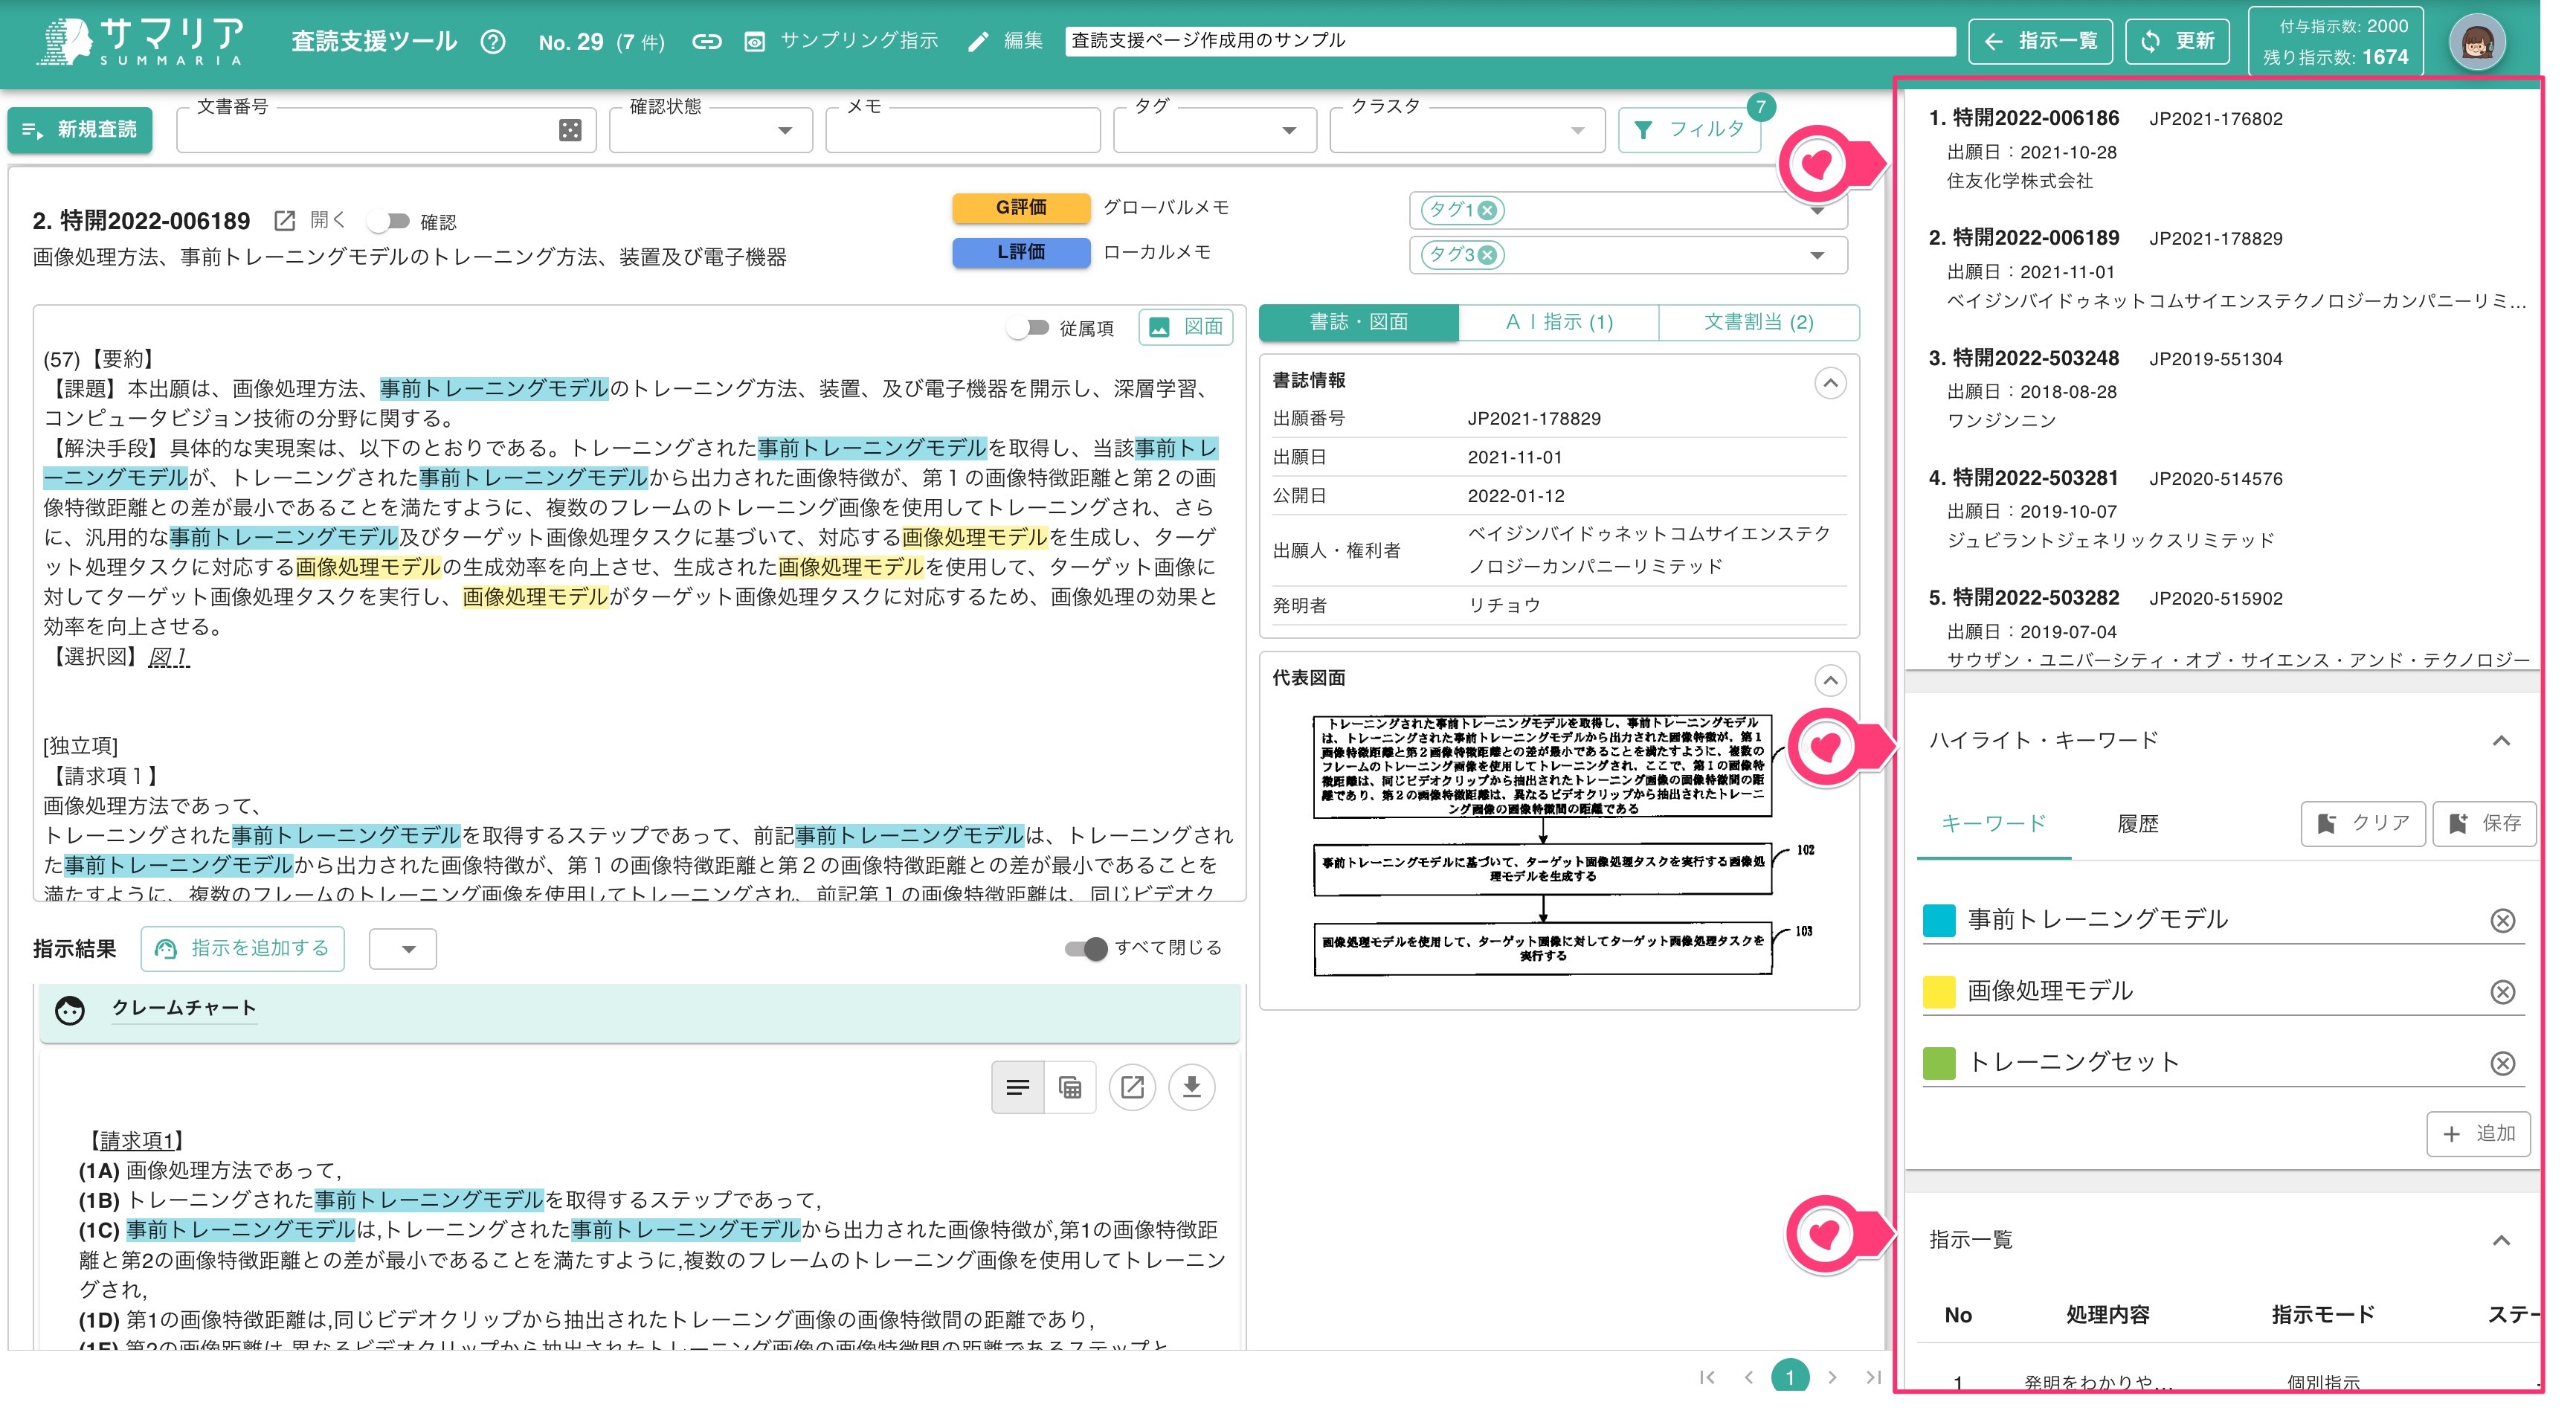Toggle すべて閉じる in the instruction results
Screen dimensions: 2576x1425
click(1086, 948)
